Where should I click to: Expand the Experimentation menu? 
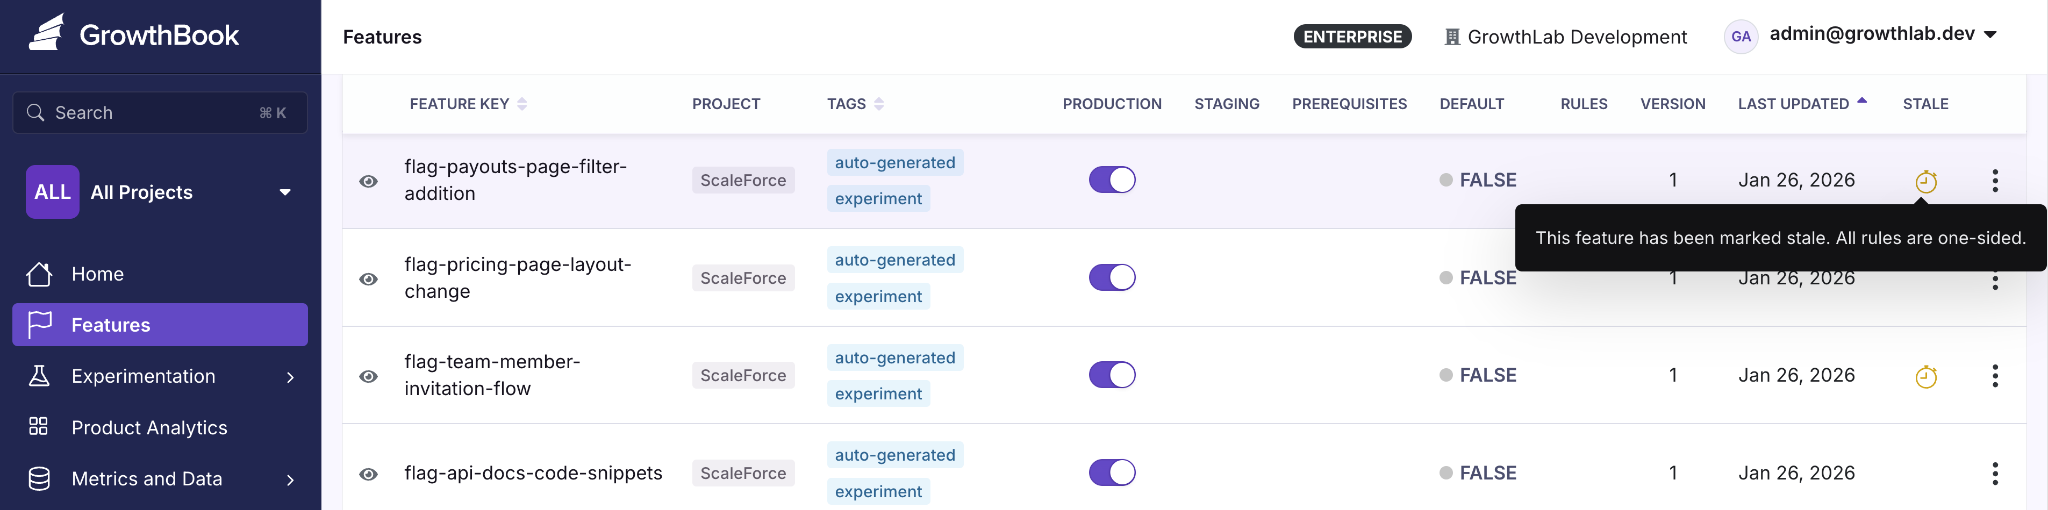pyautogui.click(x=160, y=376)
